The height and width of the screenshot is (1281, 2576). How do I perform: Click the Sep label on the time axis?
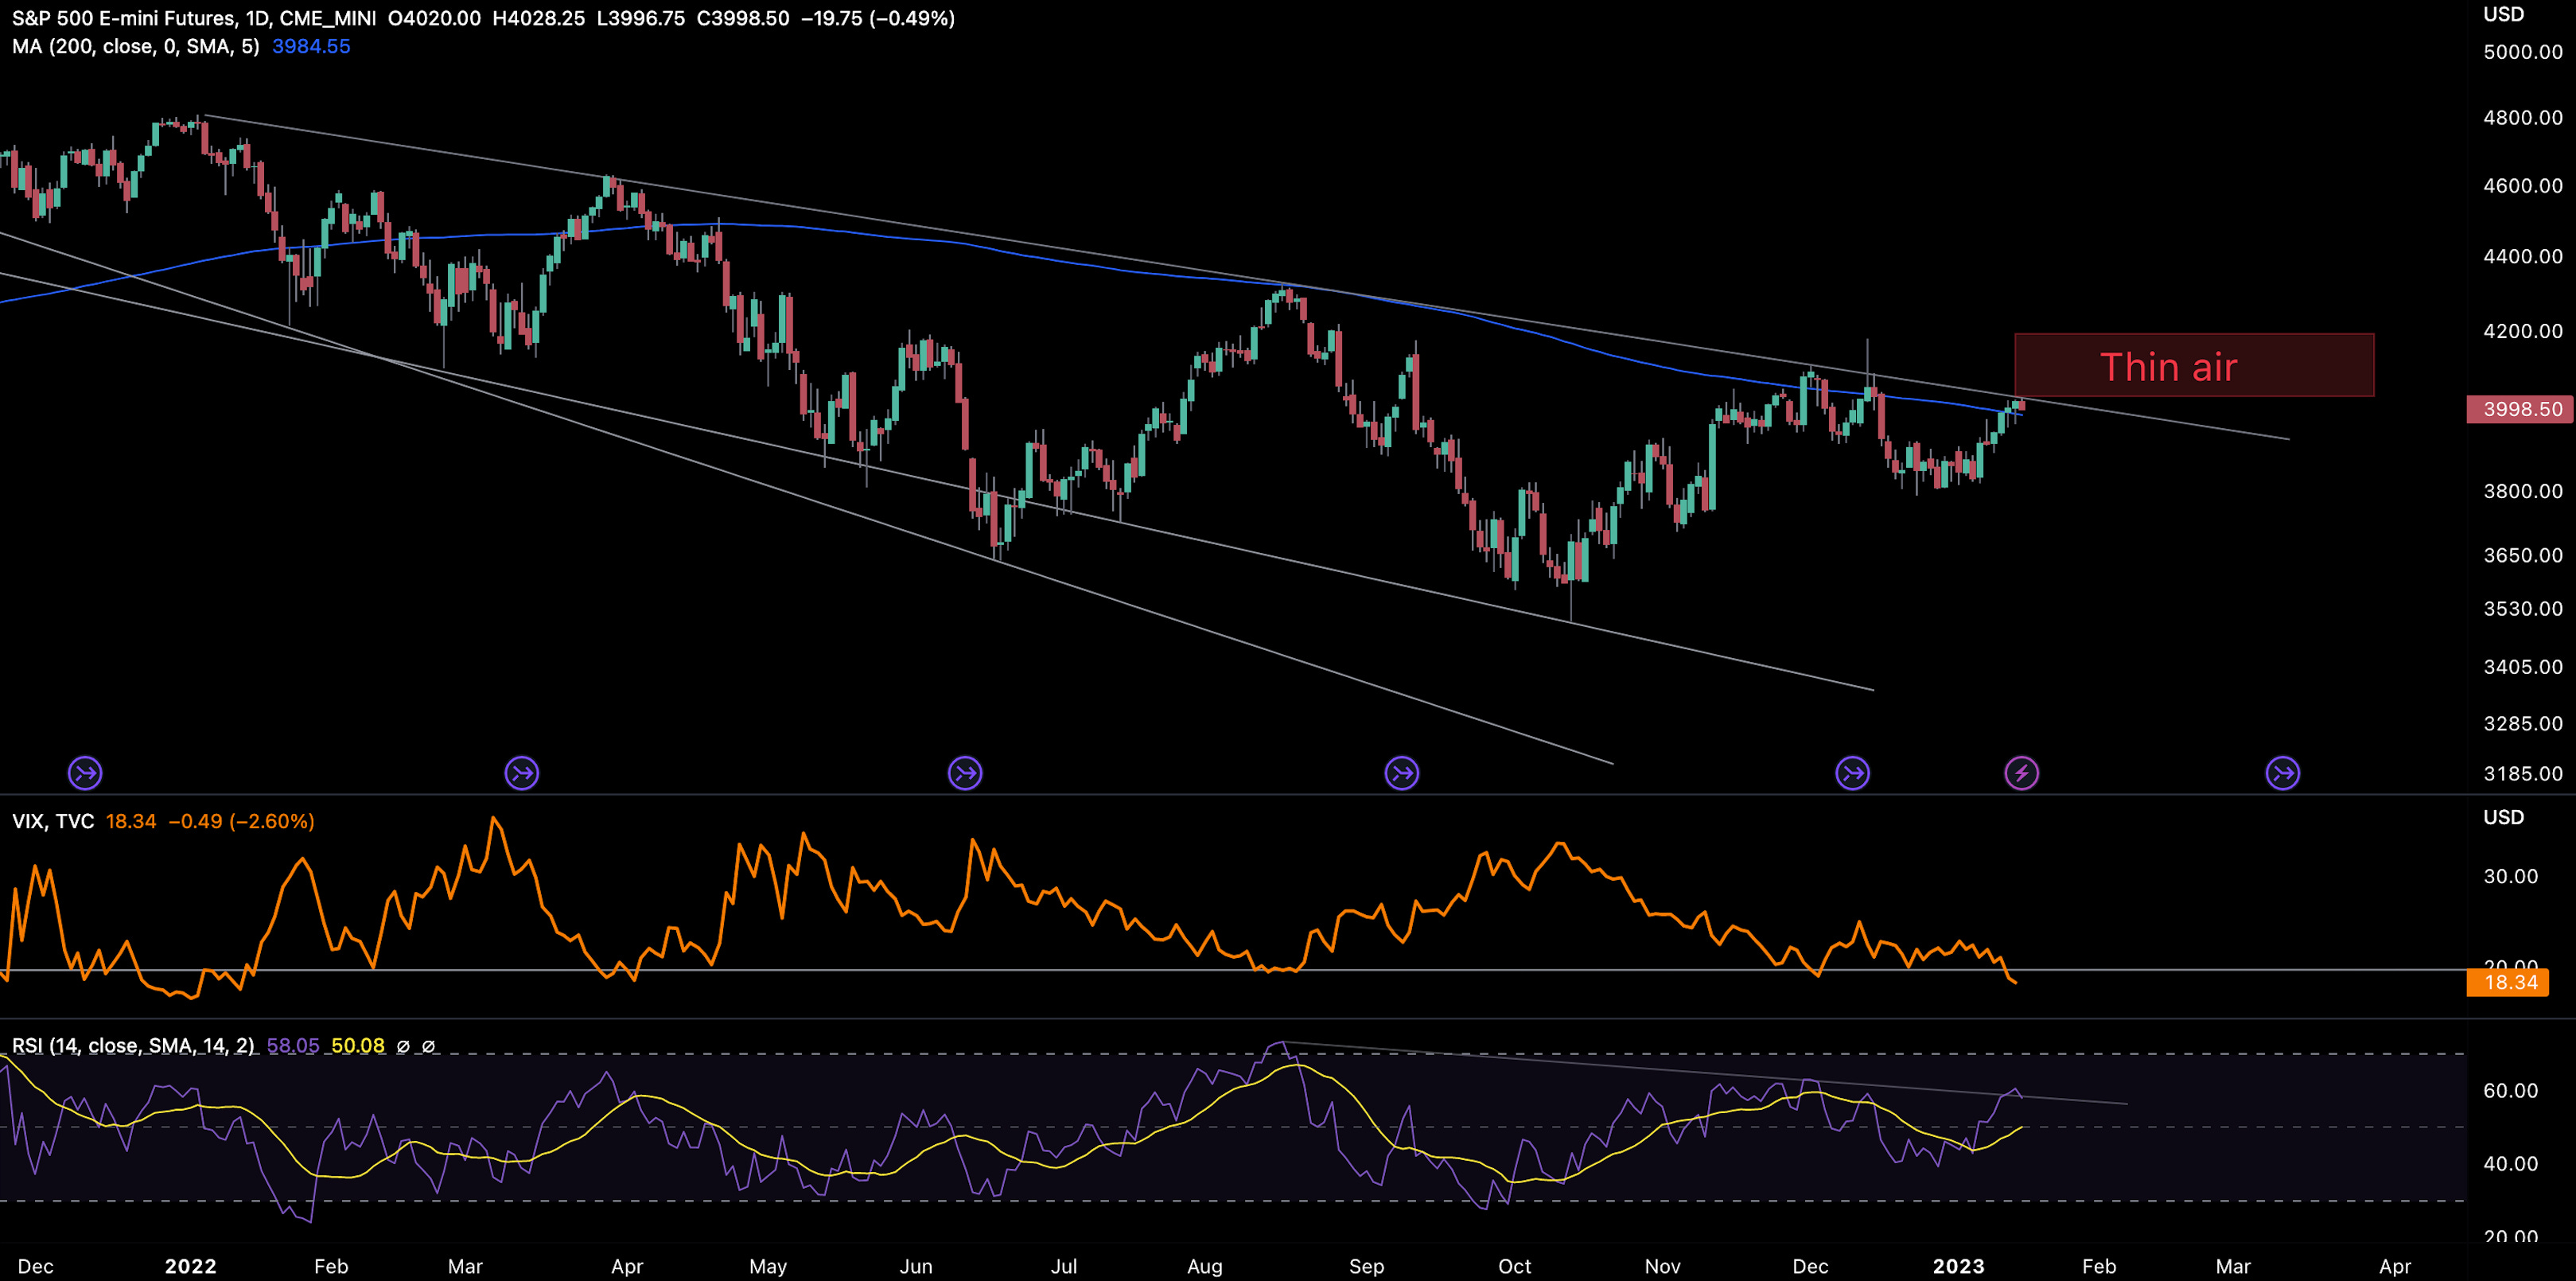tap(1367, 1266)
